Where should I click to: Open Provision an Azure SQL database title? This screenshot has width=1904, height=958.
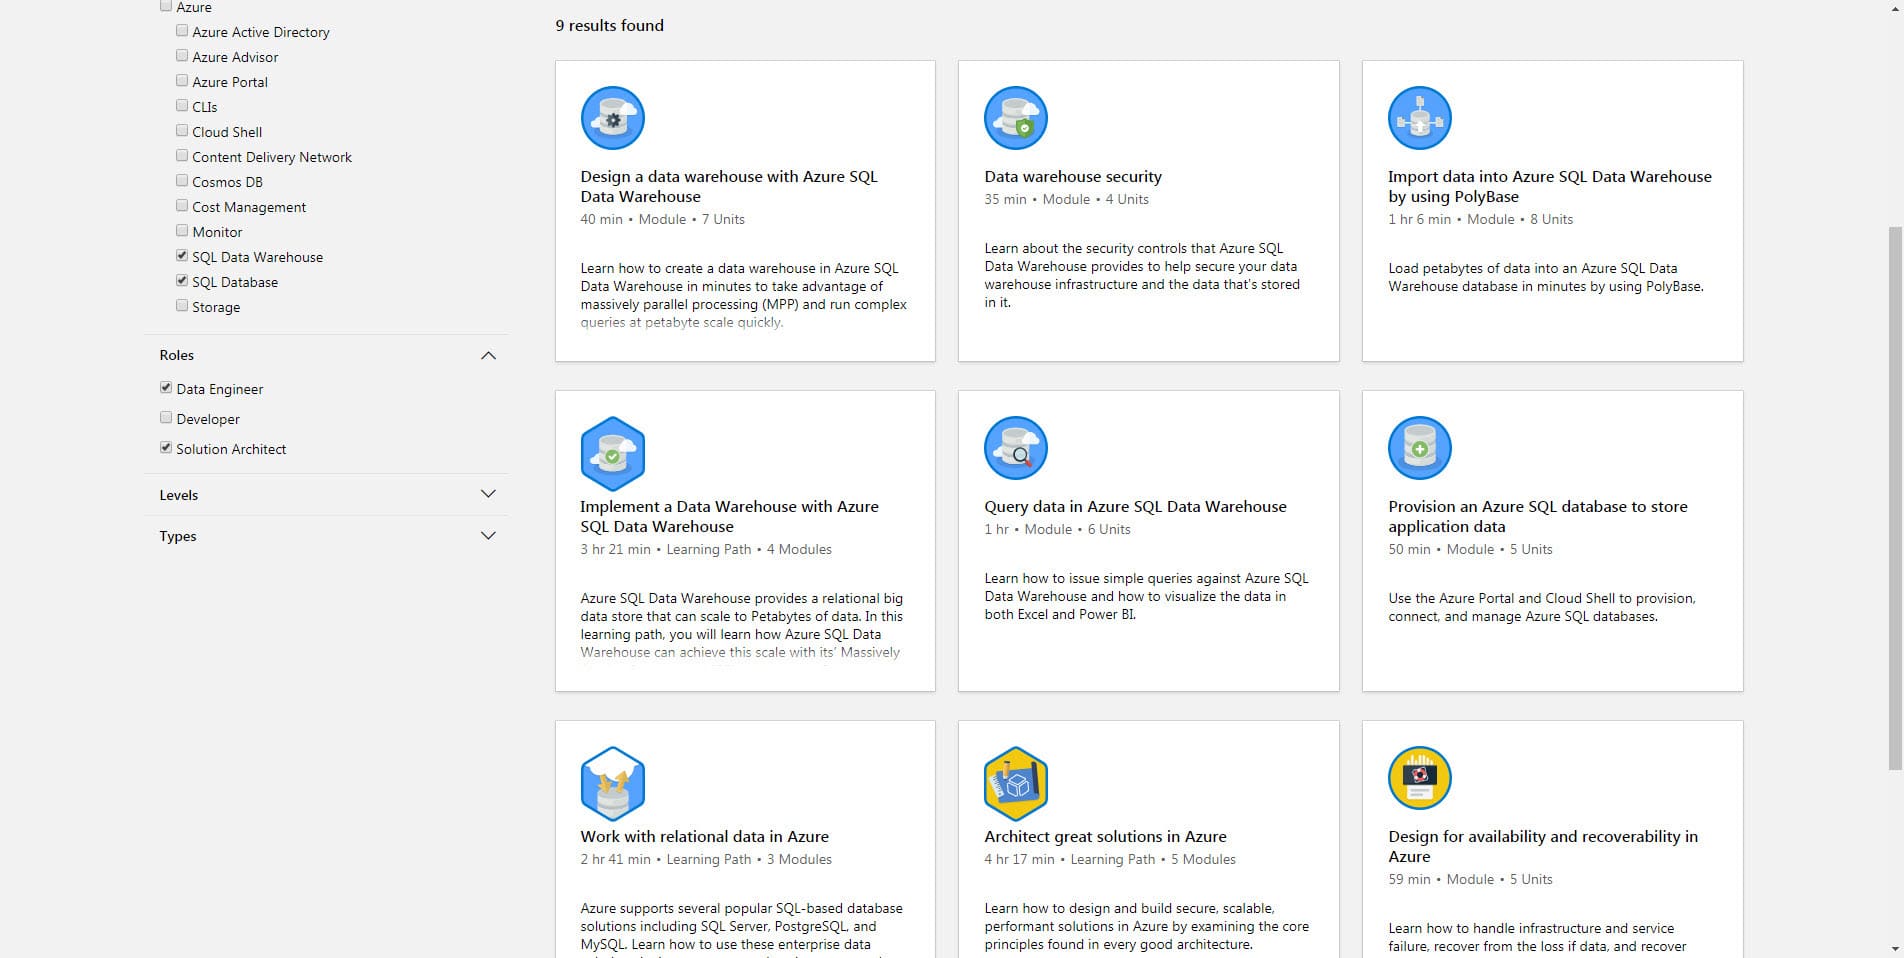1537,516
